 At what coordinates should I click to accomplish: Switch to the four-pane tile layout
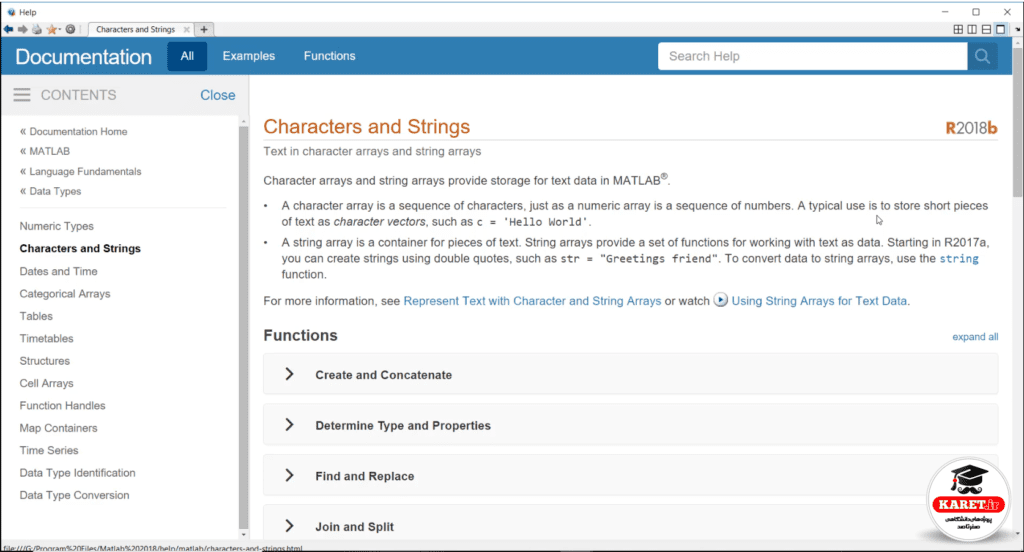pyautogui.click(x=958, y=29)
